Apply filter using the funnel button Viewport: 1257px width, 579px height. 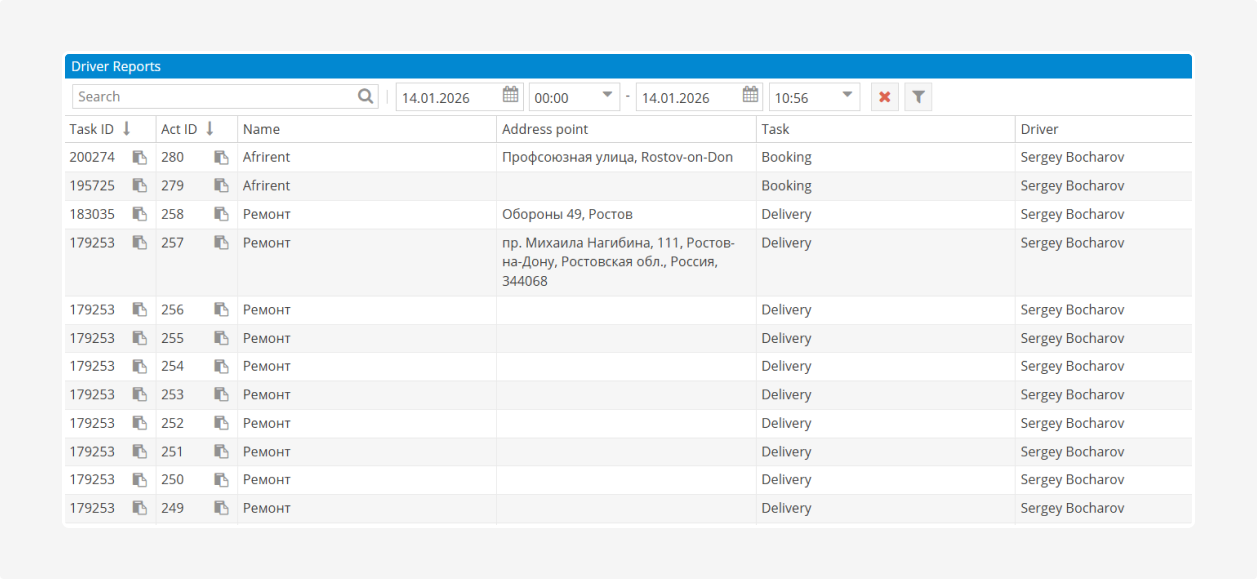918,97
